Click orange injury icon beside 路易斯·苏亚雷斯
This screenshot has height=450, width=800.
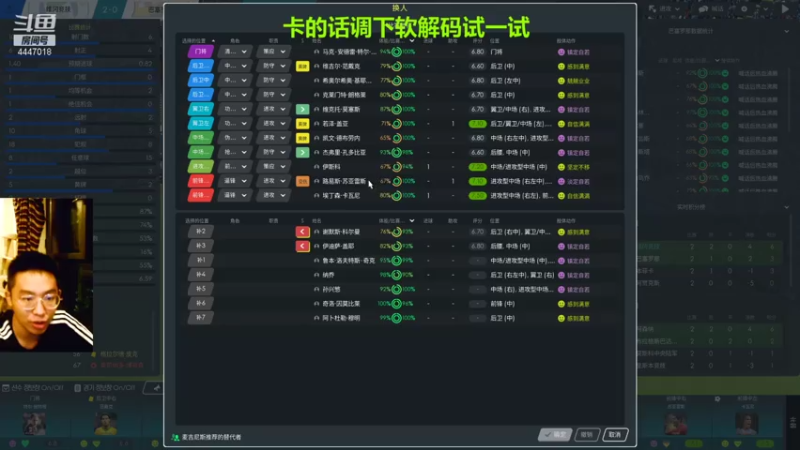point(302,181)
